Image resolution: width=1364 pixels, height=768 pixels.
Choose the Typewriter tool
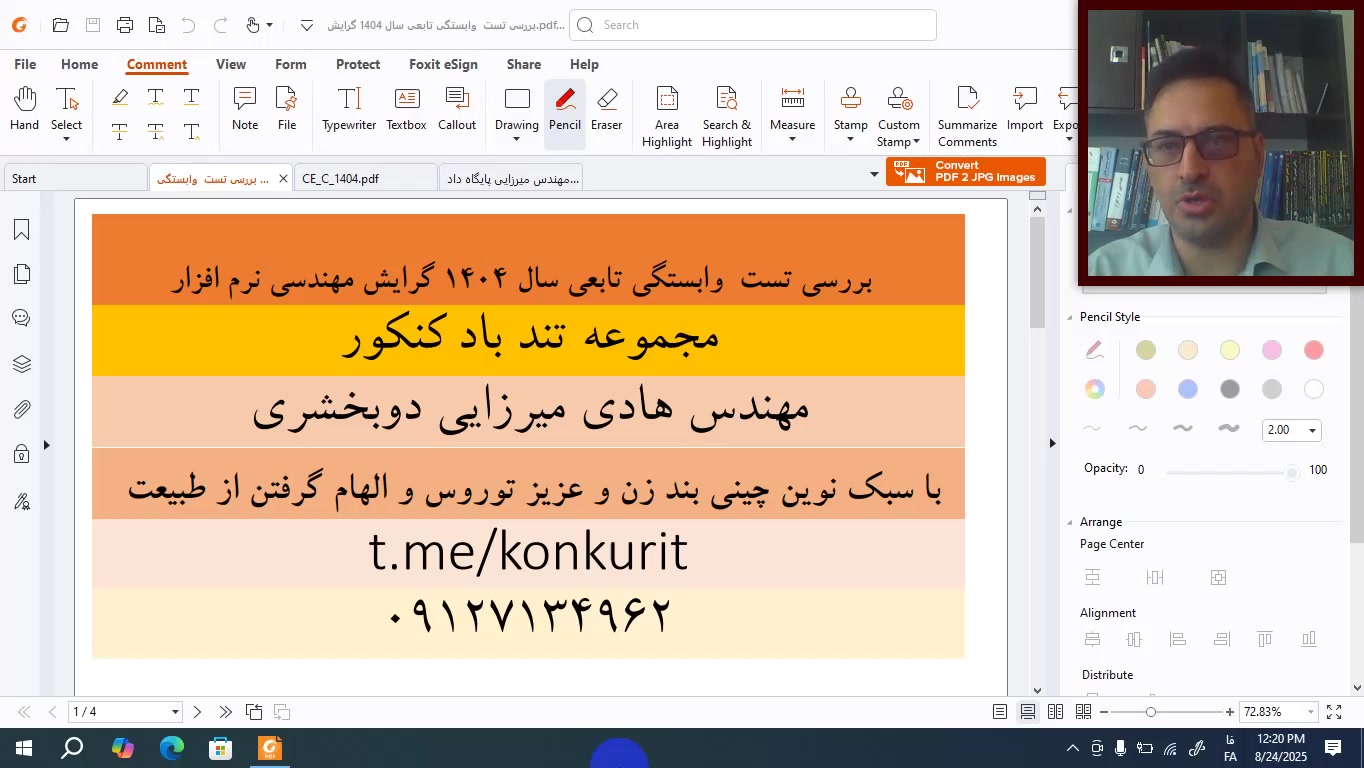[x=349, y=109]
